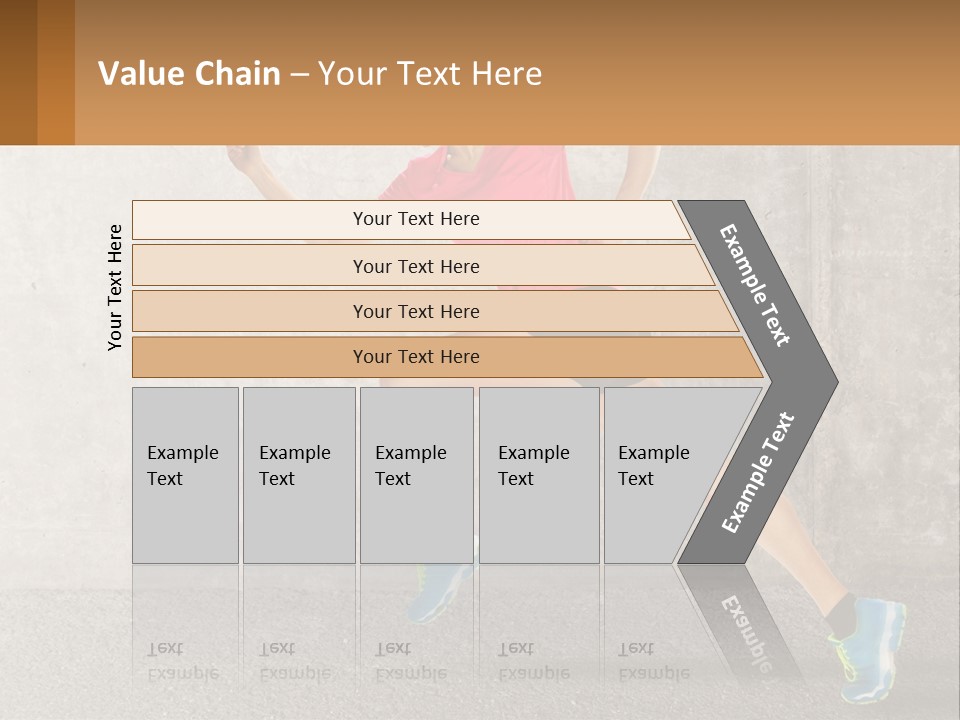960x720 pixels.
Task: Select the third gray 'Example Text' box
Action: click(417, 475)
